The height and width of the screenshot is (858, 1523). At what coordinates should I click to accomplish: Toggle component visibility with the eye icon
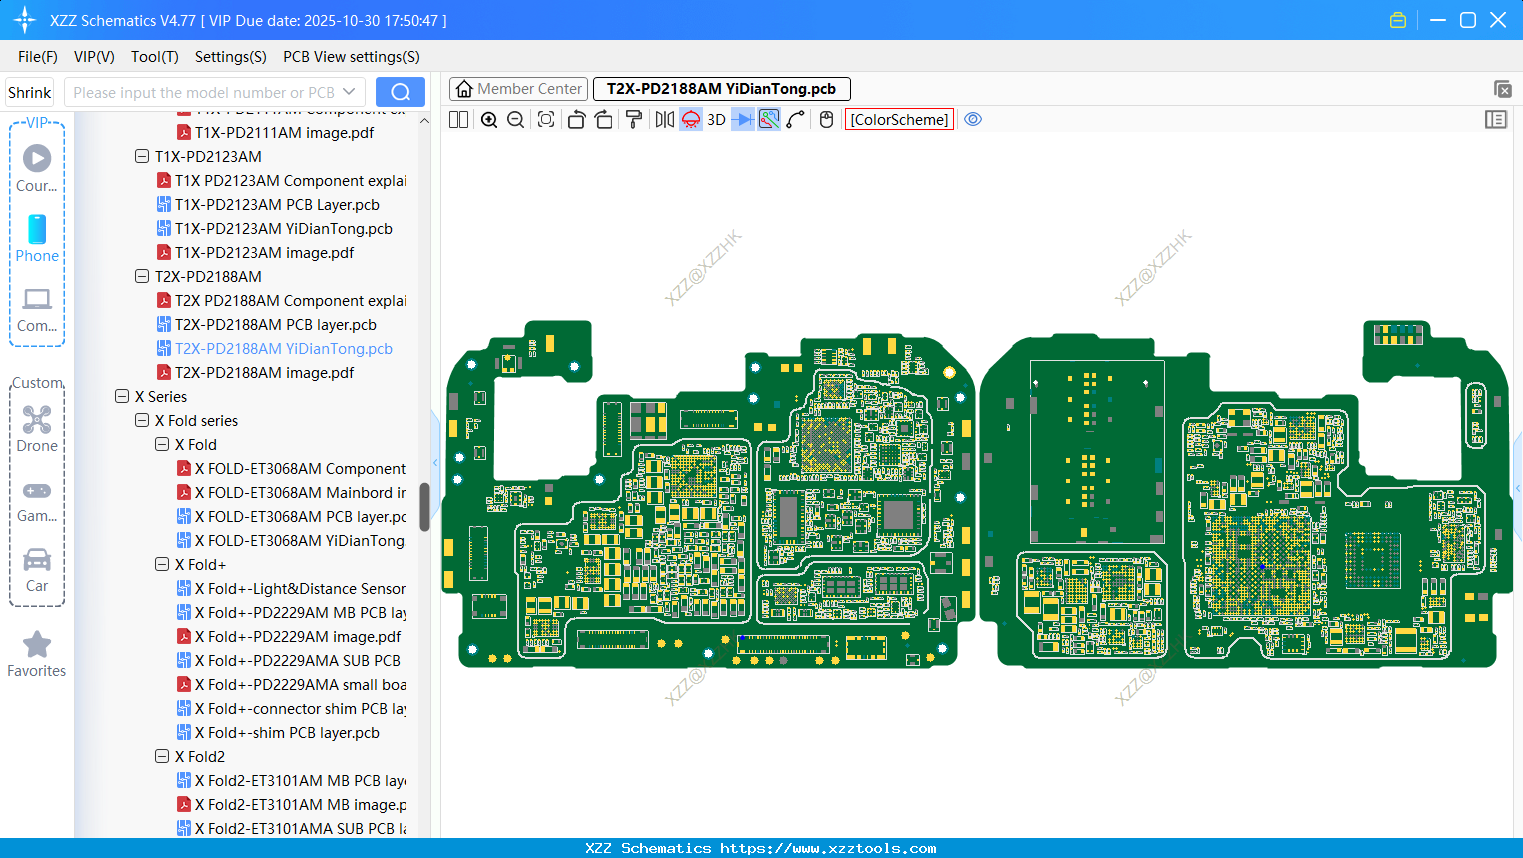pos(973,119)
